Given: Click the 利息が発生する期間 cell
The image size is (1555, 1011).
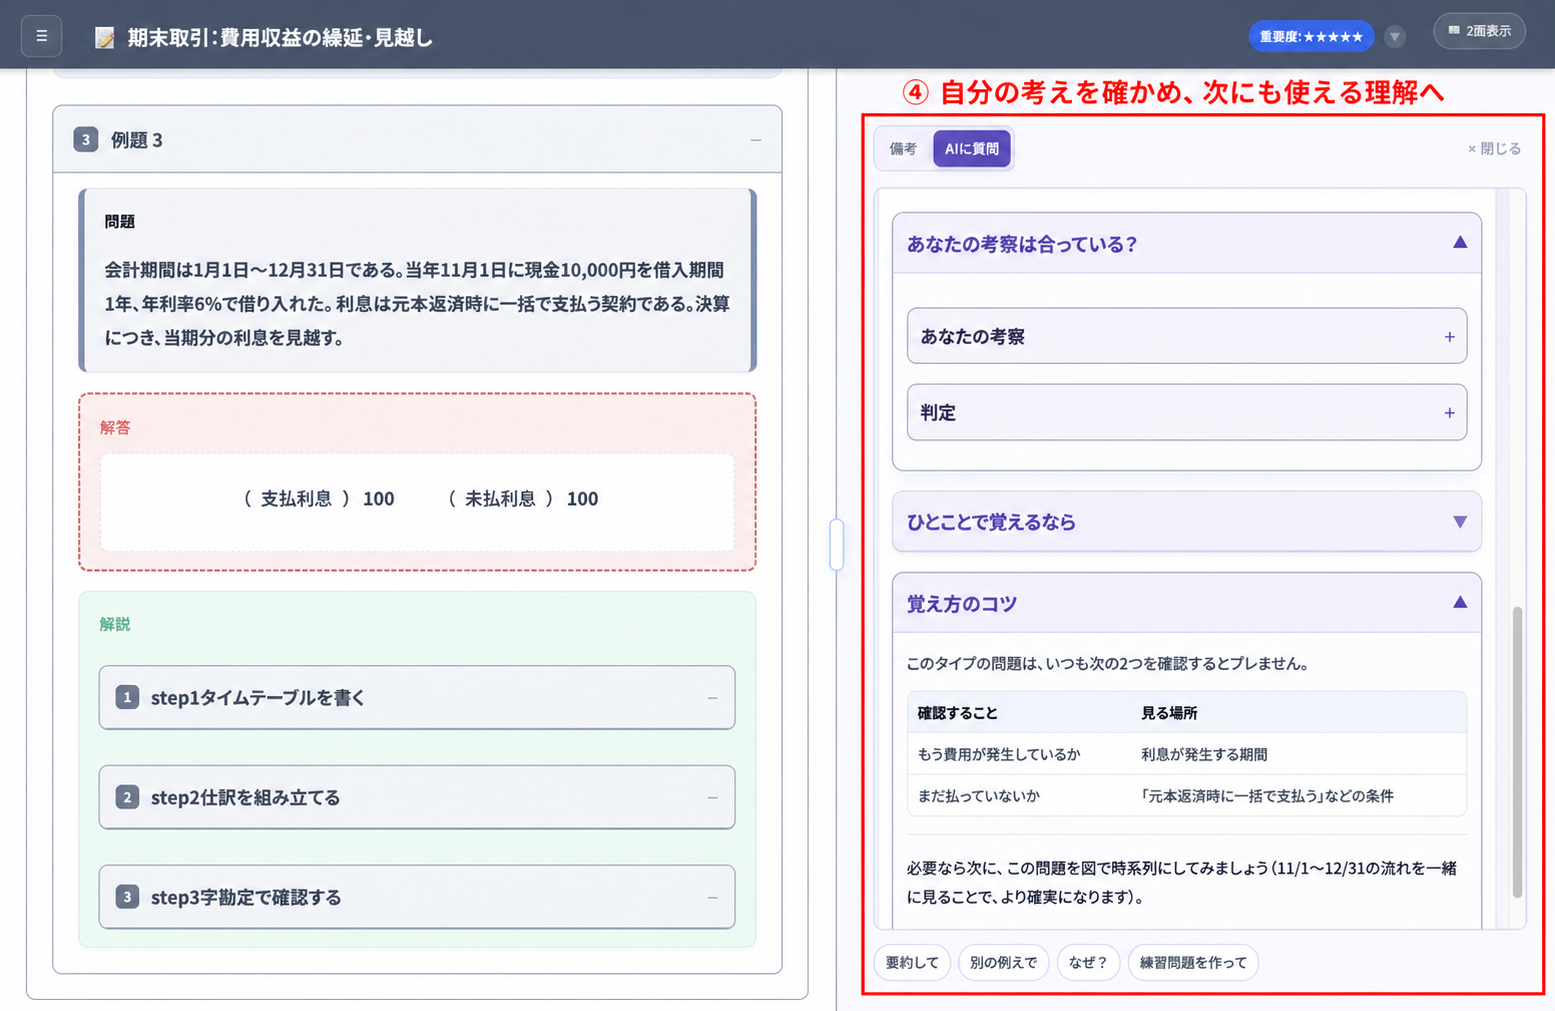Looking at the screenshot, I should click(1204, 755).
